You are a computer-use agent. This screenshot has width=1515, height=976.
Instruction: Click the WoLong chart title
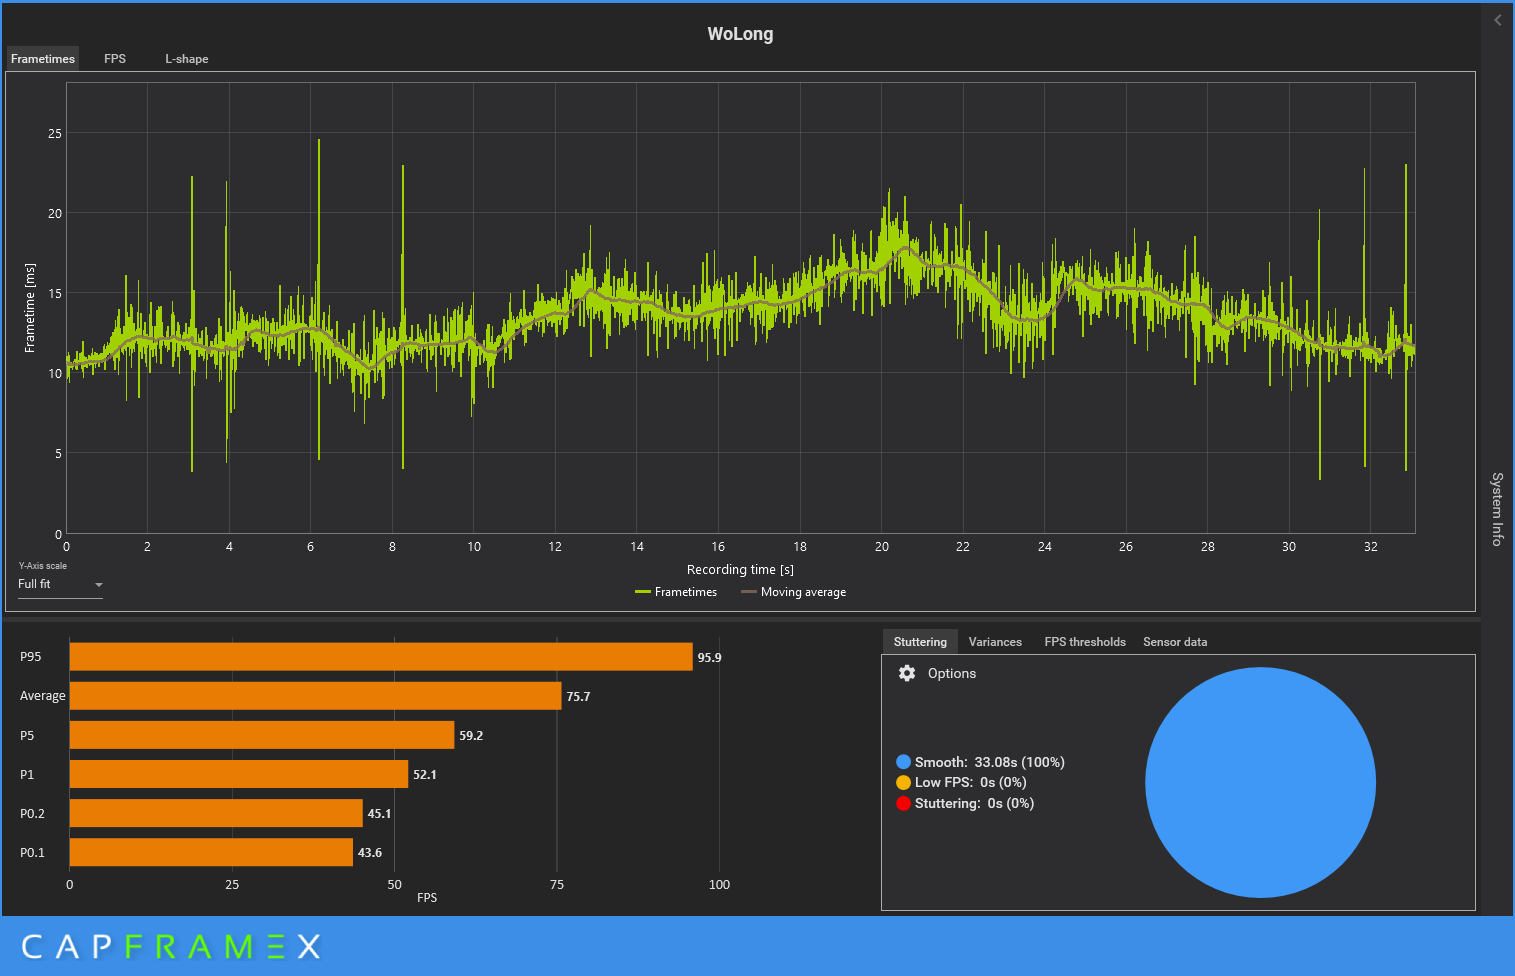(740, 34)
